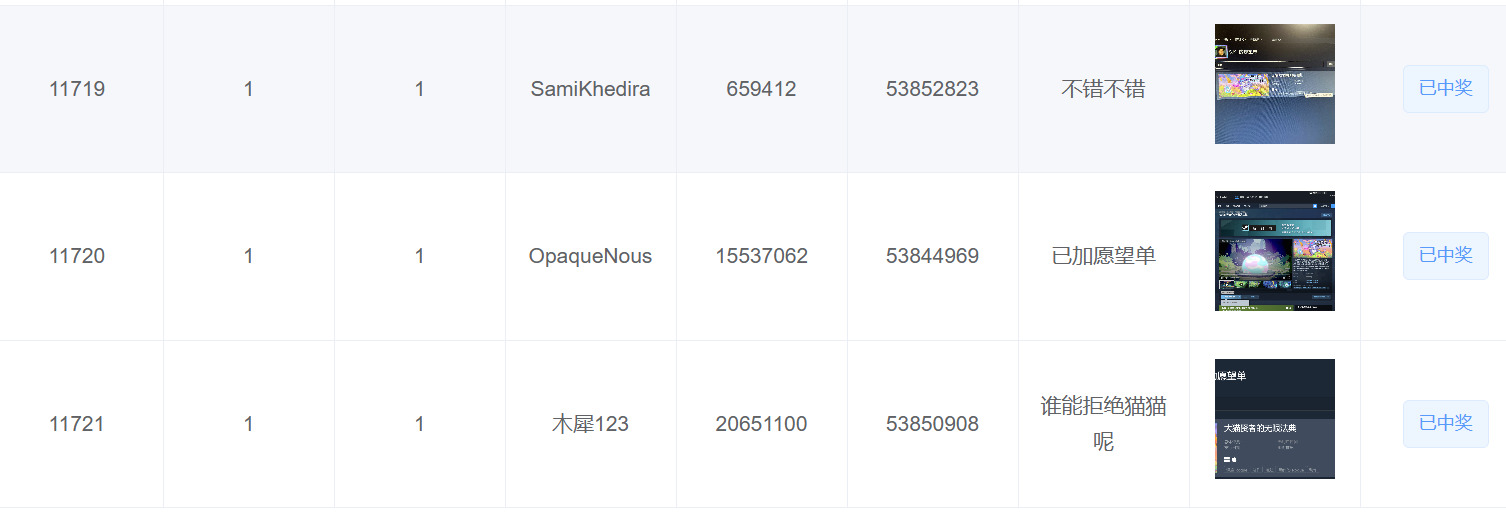Select the record ID 11720

[x=77, y=256]
